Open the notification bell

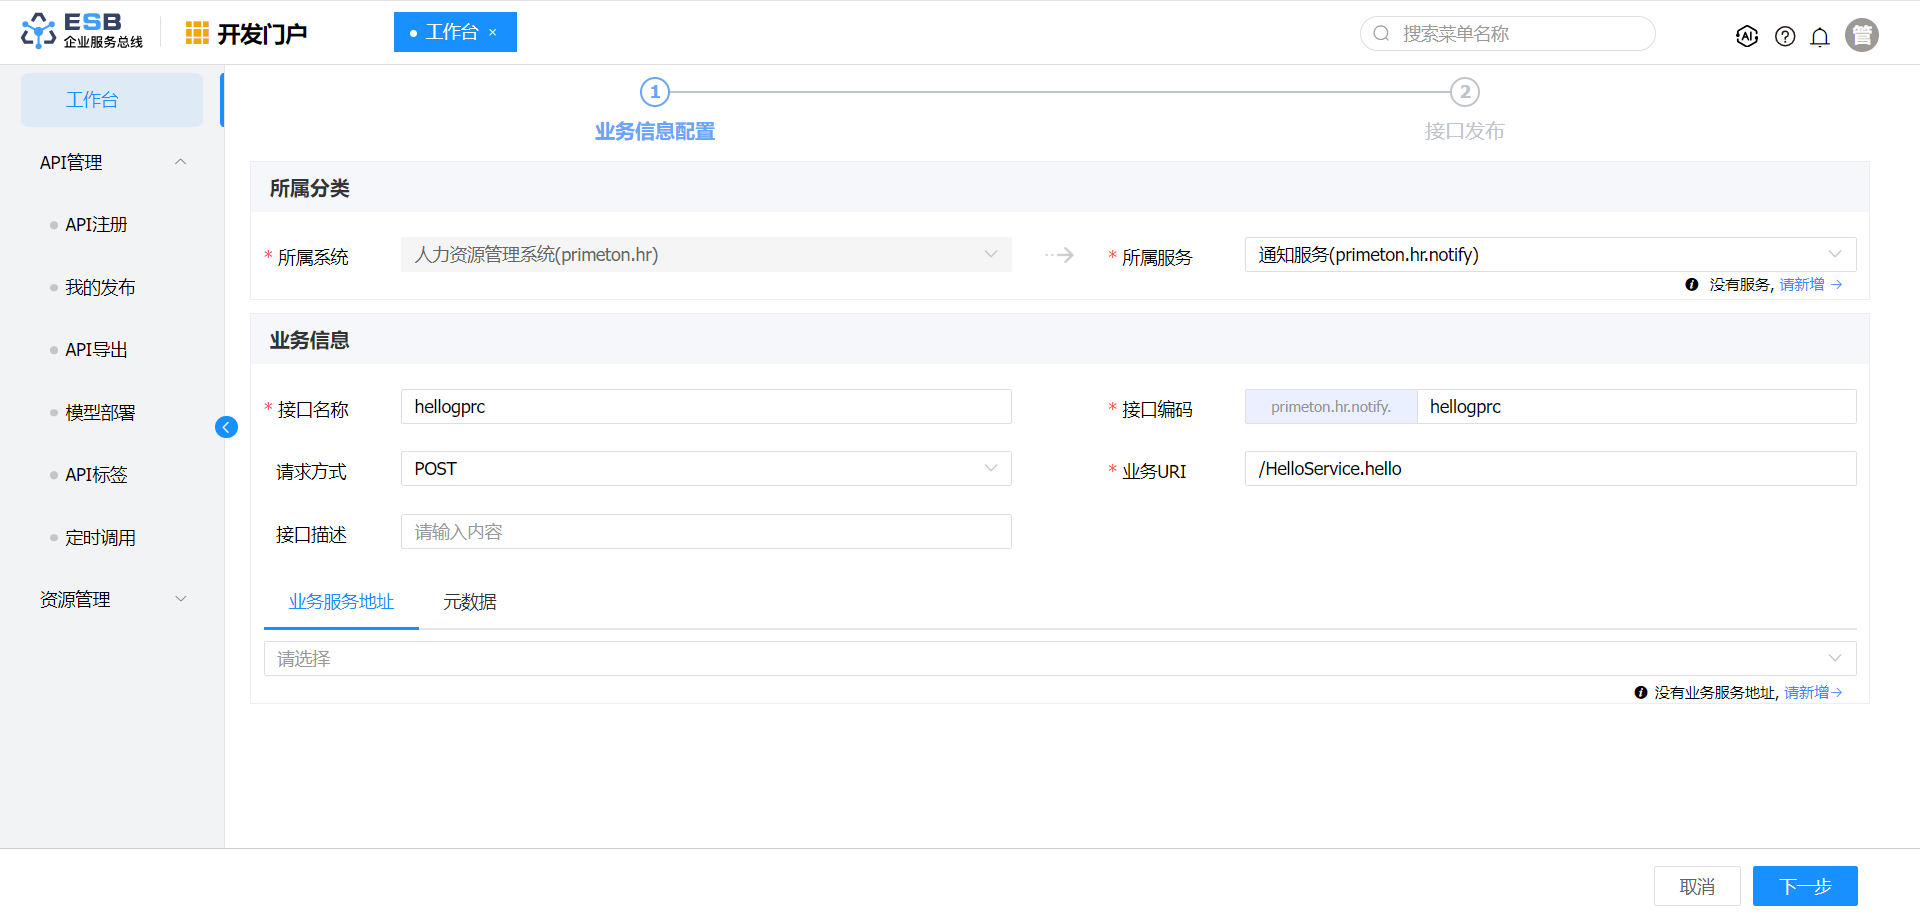click(1820, 37)
